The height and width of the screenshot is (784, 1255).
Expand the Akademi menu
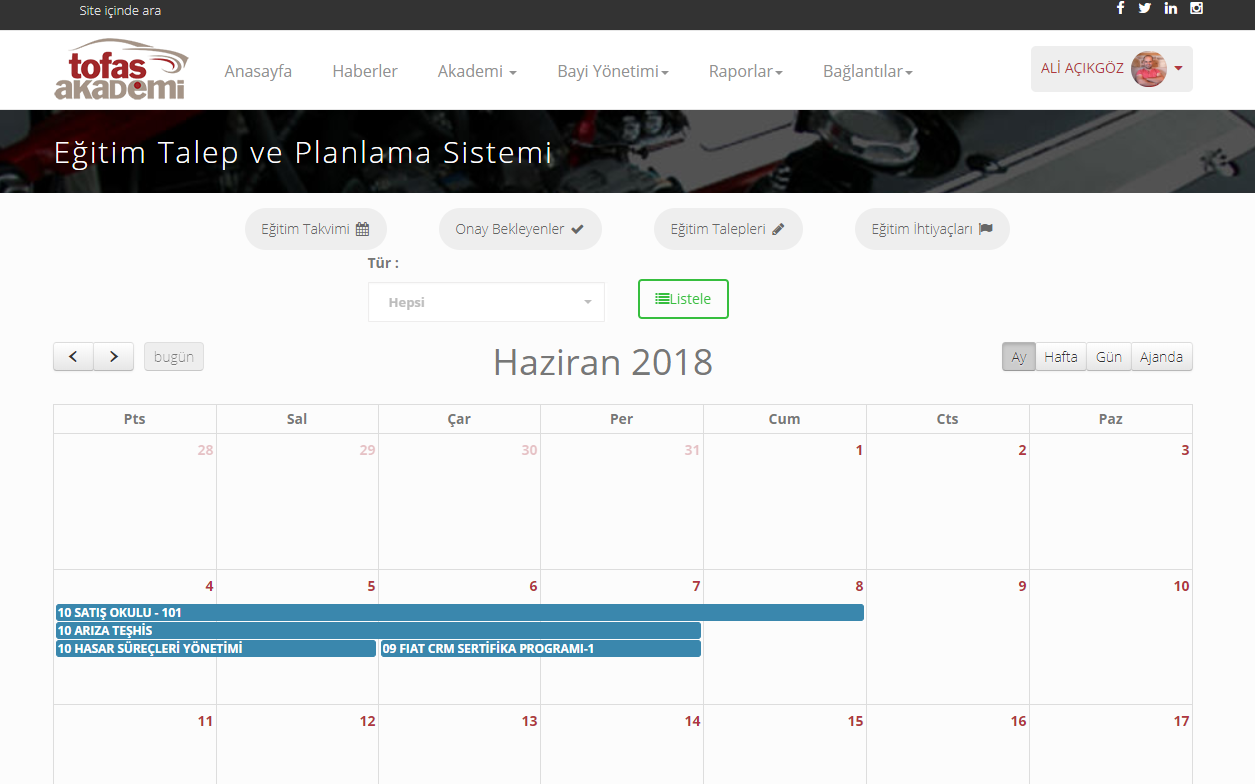[477, 71]
